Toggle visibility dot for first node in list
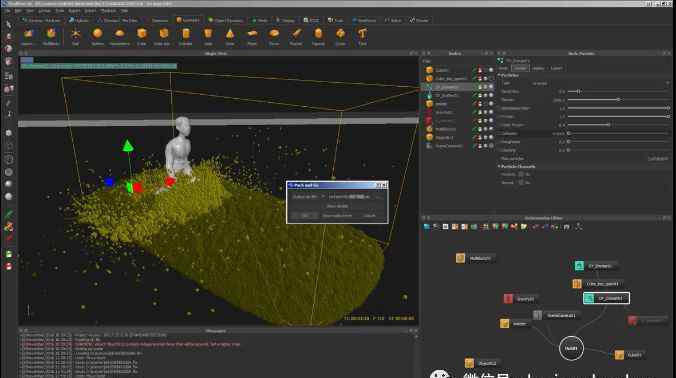 (x=491, y=70)
